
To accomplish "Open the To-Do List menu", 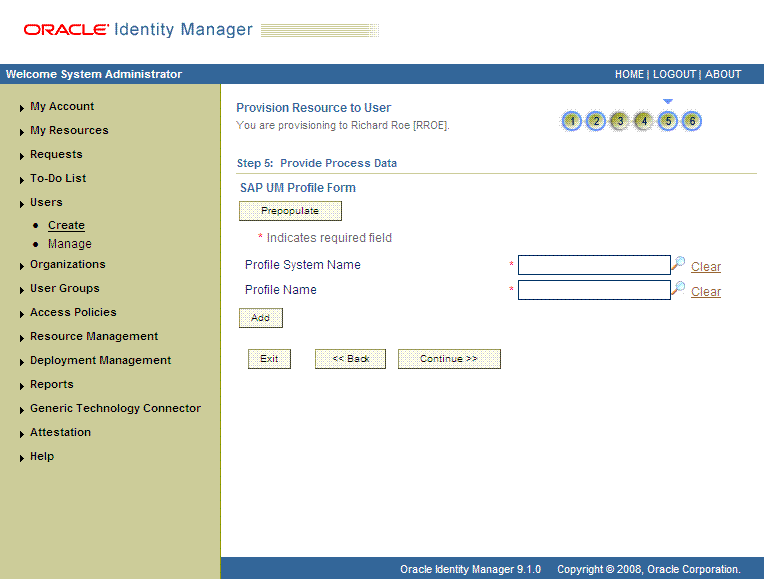I will click(58, 178).
